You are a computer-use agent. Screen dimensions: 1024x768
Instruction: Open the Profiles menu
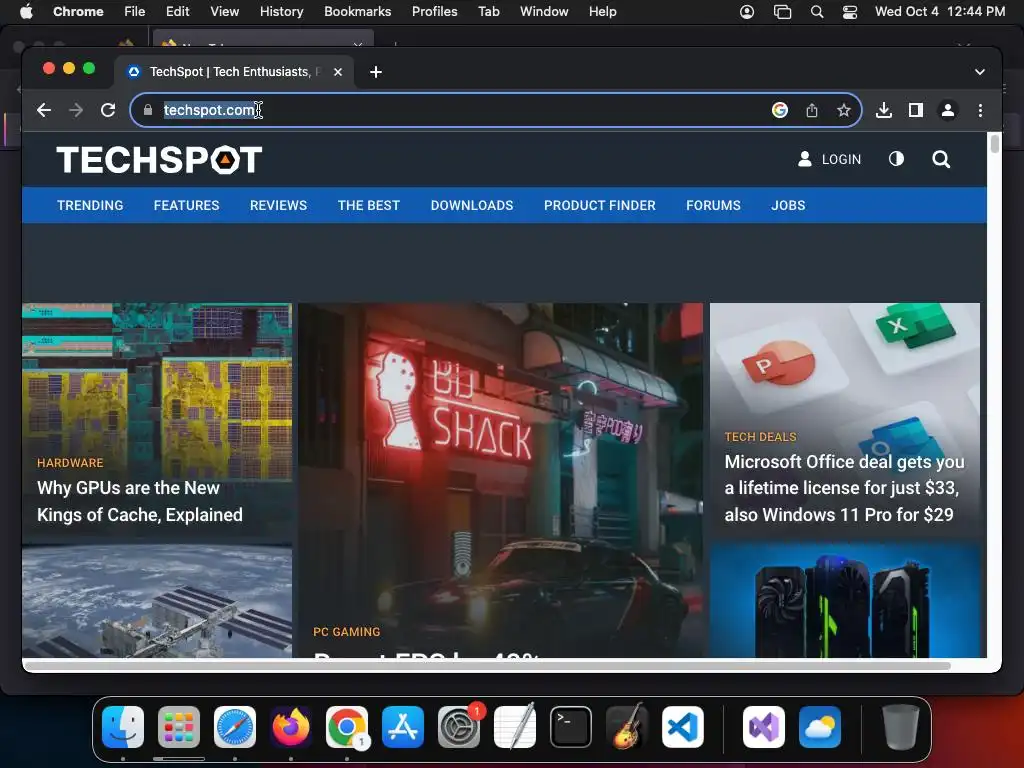(434, 11)
